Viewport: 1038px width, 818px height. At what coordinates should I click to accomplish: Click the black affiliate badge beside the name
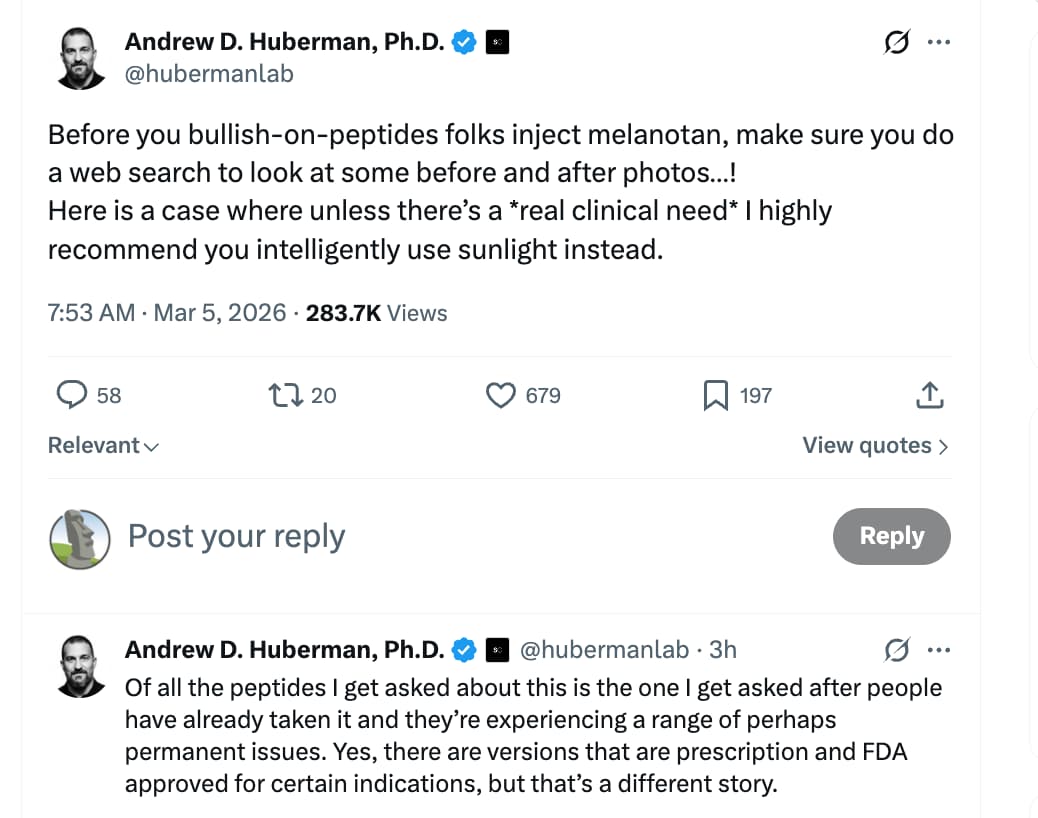tap(498, 42)
